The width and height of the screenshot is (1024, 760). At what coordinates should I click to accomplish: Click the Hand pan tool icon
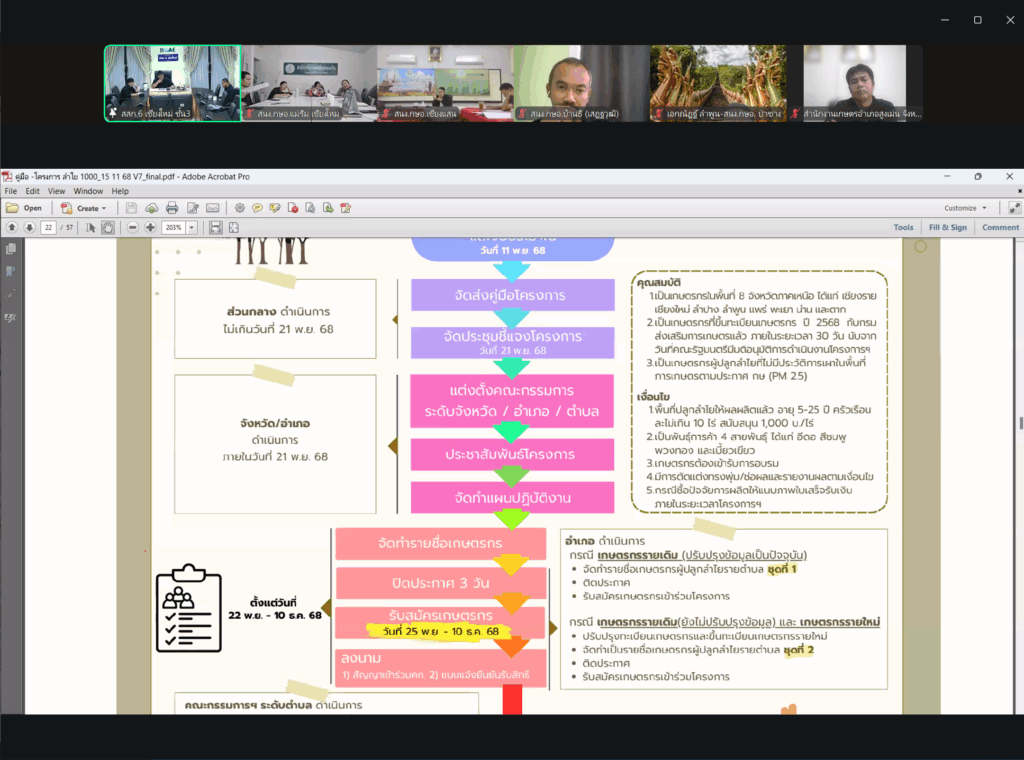click(107, 227)
